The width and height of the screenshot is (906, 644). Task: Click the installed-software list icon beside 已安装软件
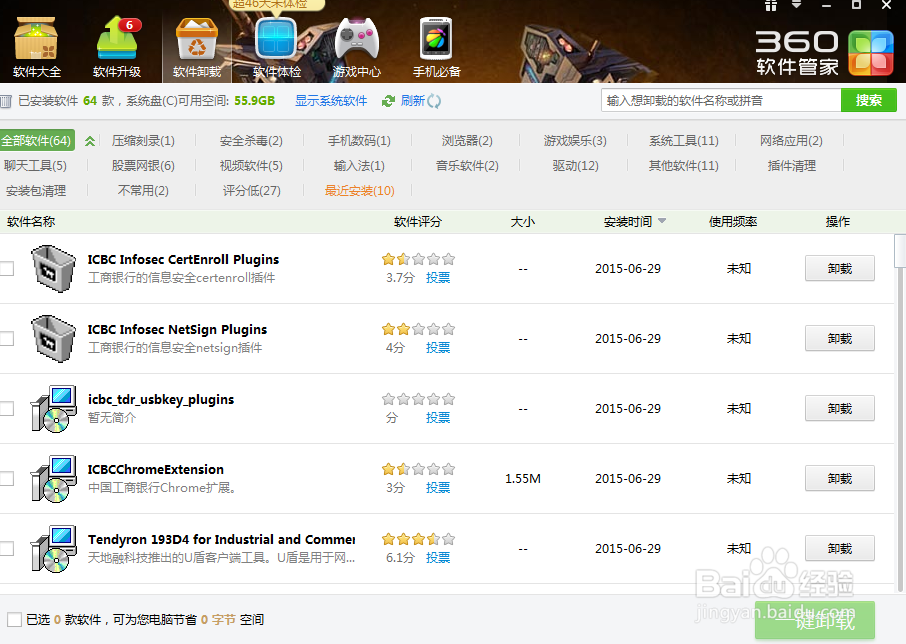6,102
